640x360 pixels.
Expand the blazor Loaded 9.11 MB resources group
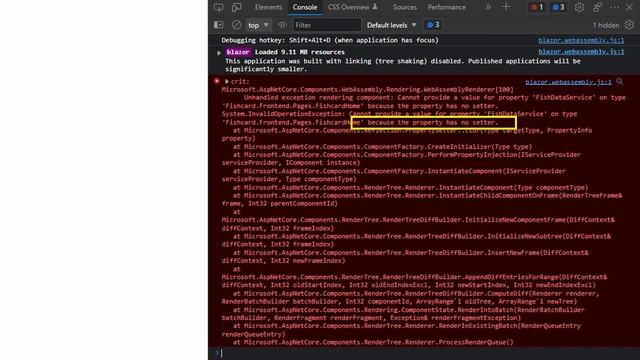point(219,53)
